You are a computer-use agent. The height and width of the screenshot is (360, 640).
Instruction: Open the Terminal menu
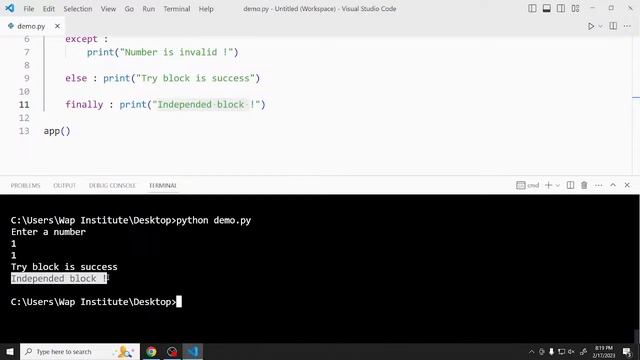177,9
